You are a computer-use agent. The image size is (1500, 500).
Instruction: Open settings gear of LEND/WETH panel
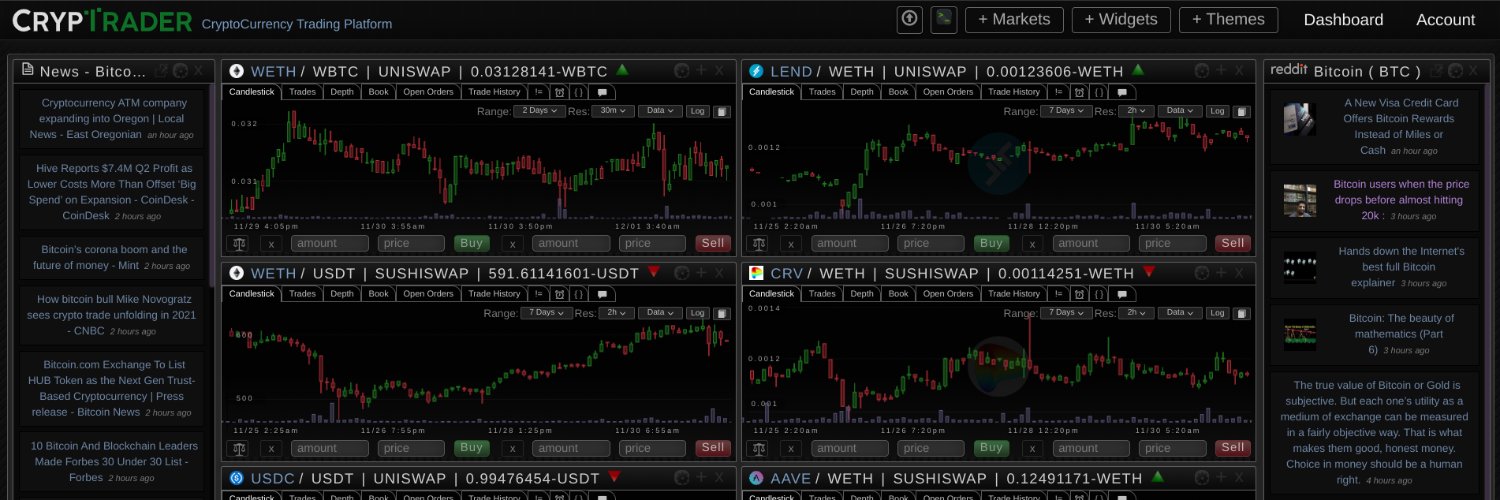click(1202, 71)
